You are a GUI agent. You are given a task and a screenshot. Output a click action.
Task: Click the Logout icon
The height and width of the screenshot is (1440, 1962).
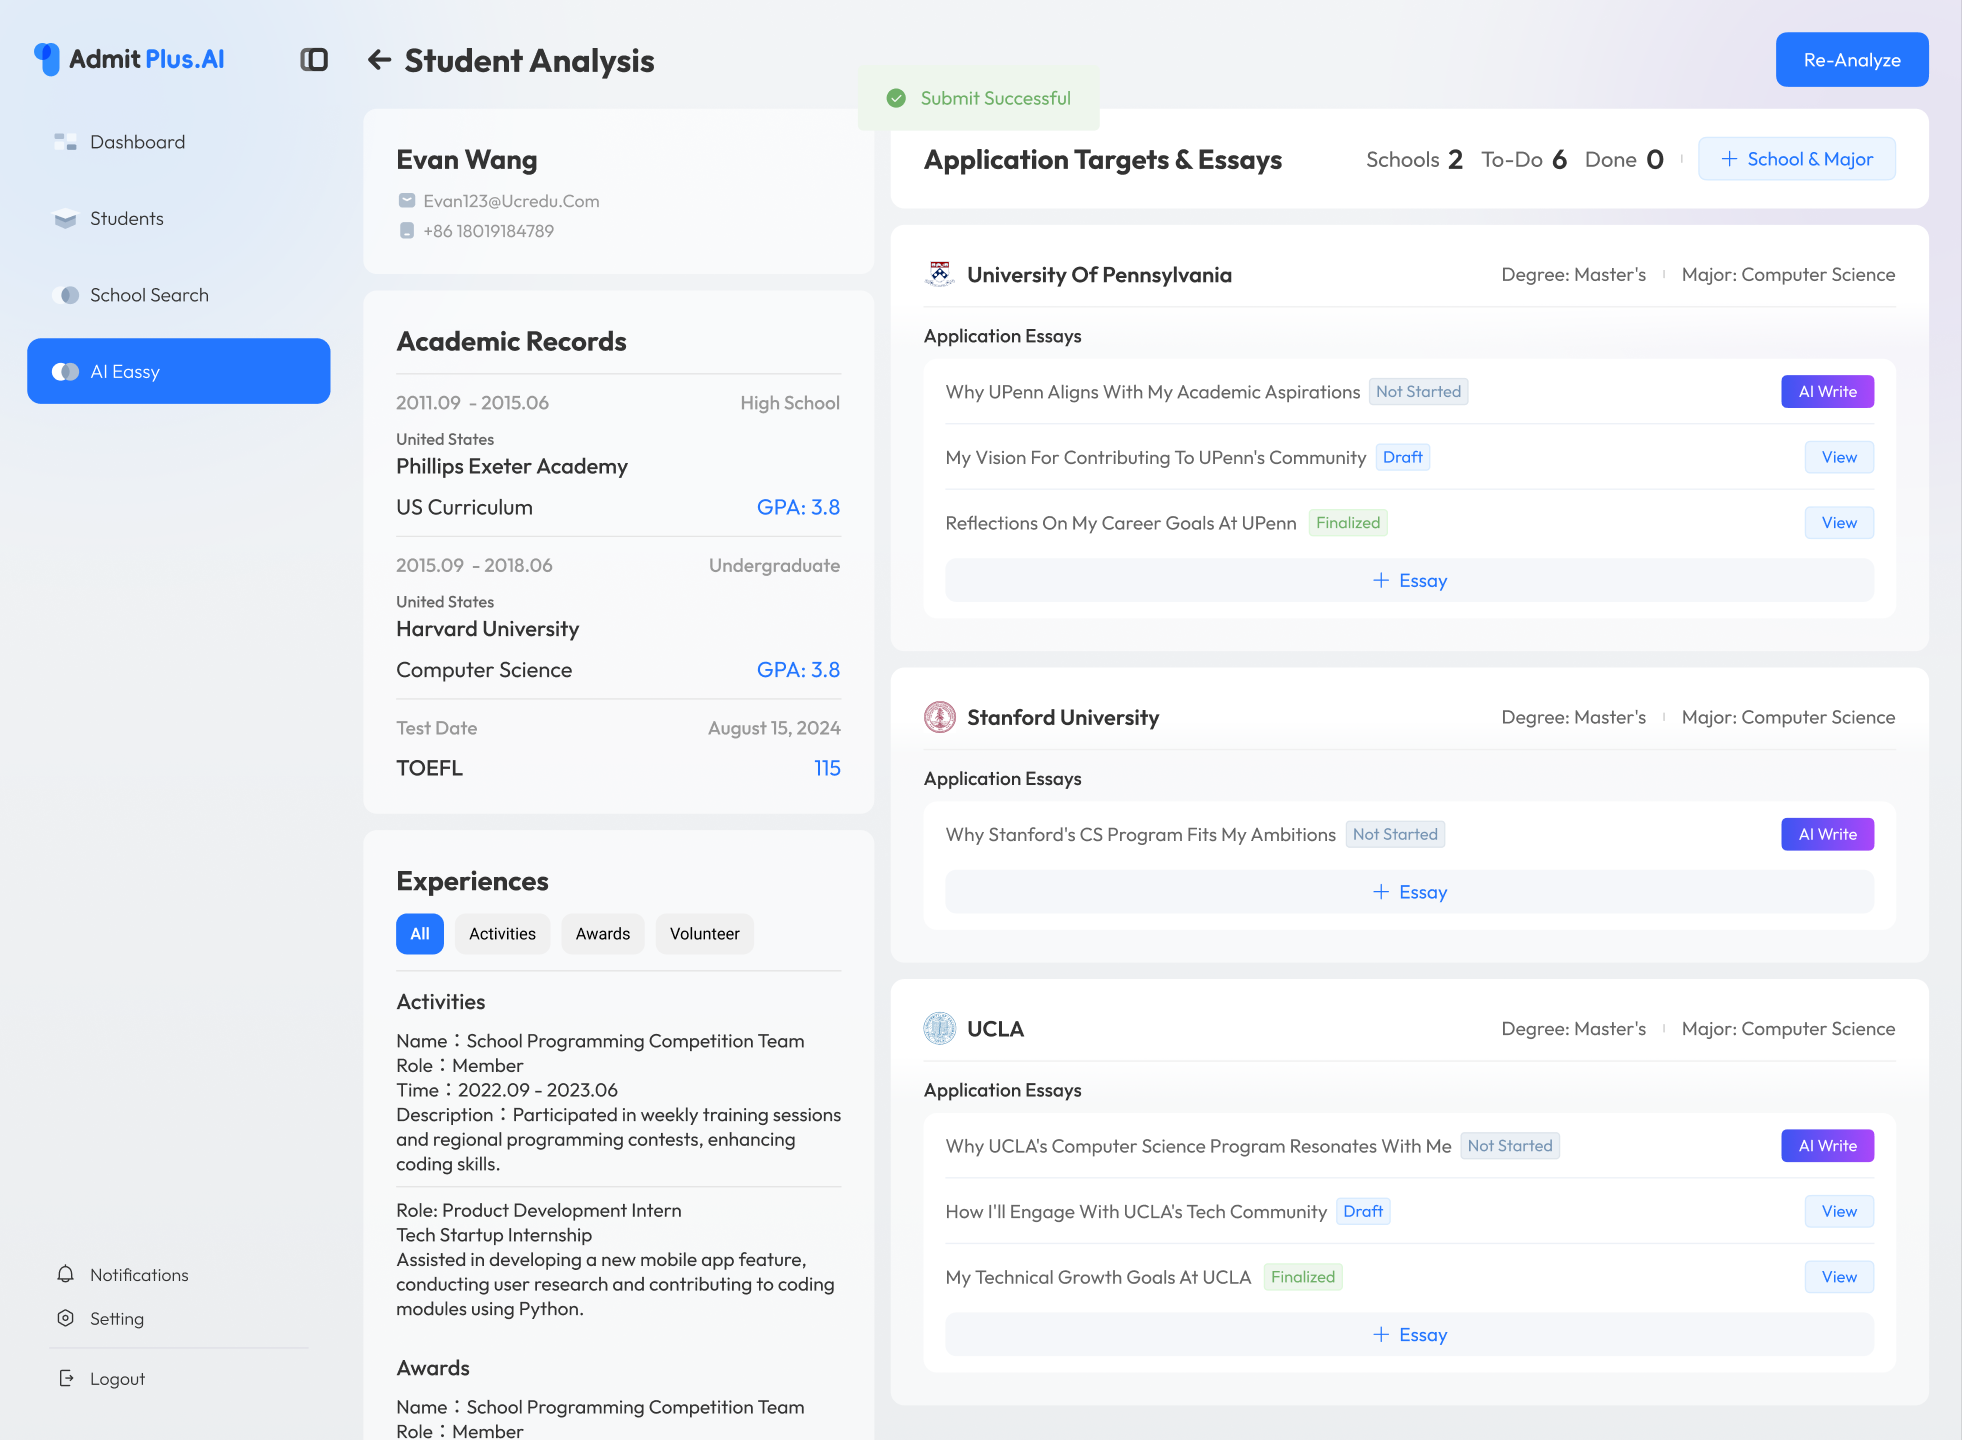(x=66, y=1378)
